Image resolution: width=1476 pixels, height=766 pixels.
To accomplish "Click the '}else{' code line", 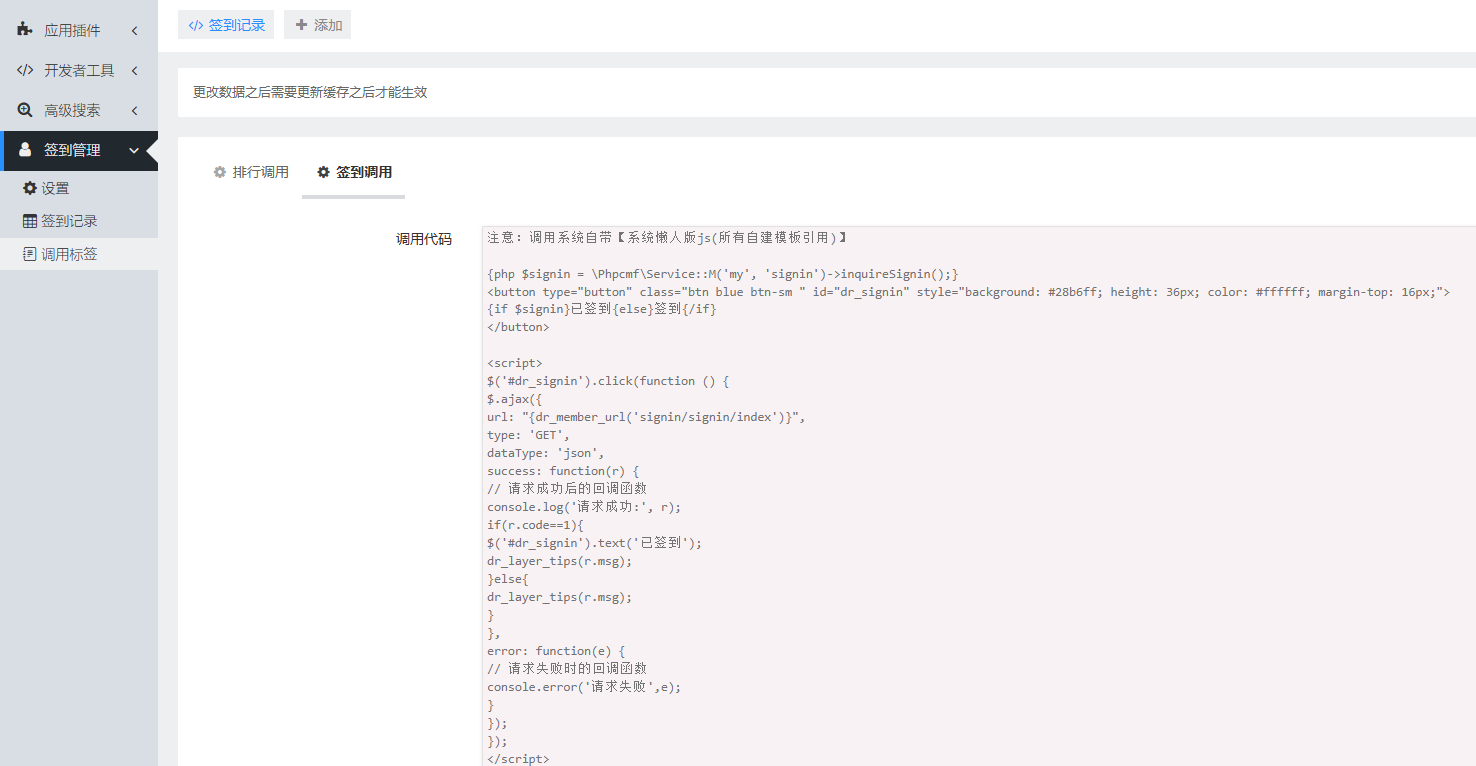I will point(507,579).
